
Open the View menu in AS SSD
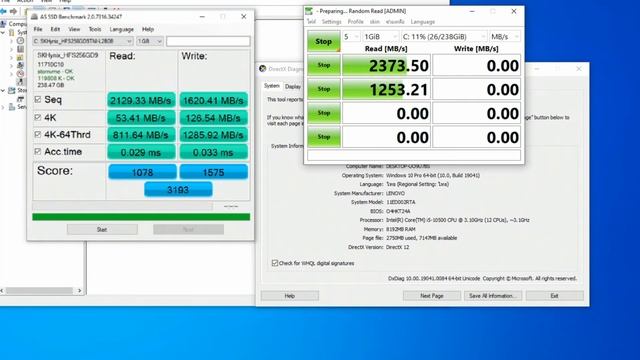click(74, 29)
